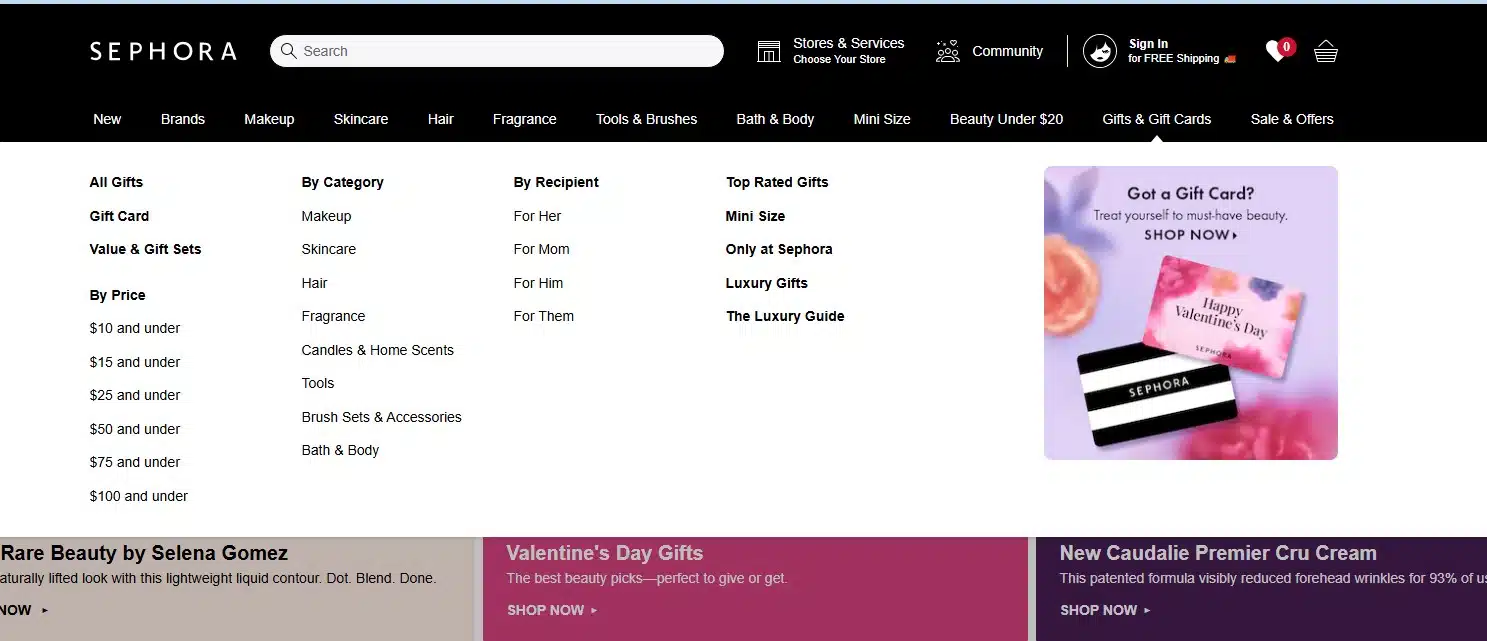
Task: Click the Community people icon
Action: pos(947,51)
